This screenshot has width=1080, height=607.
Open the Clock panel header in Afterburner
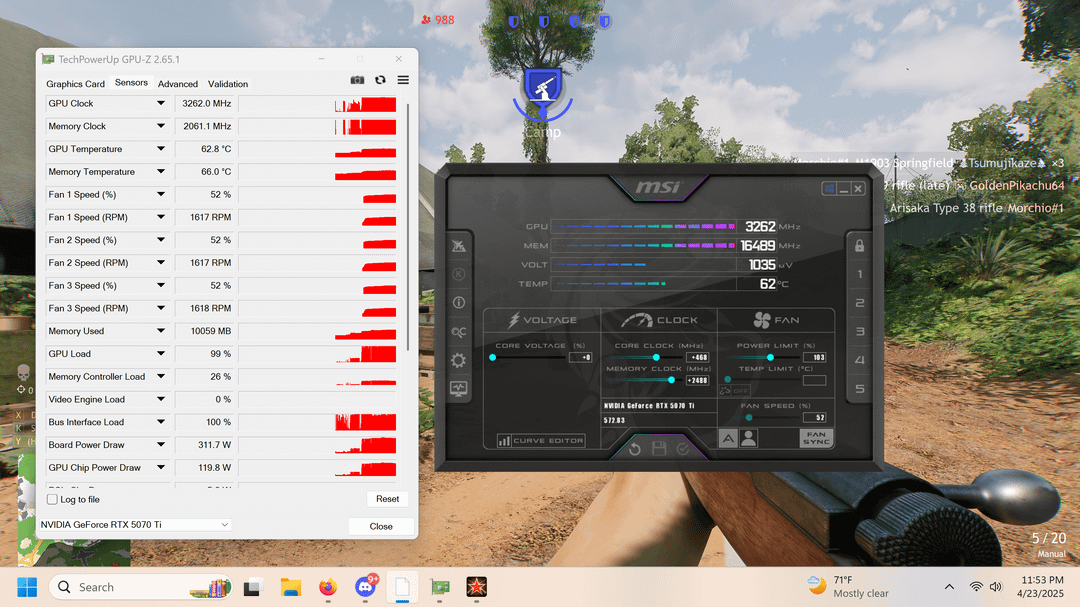pyautogui.click(x=659, y=320)
